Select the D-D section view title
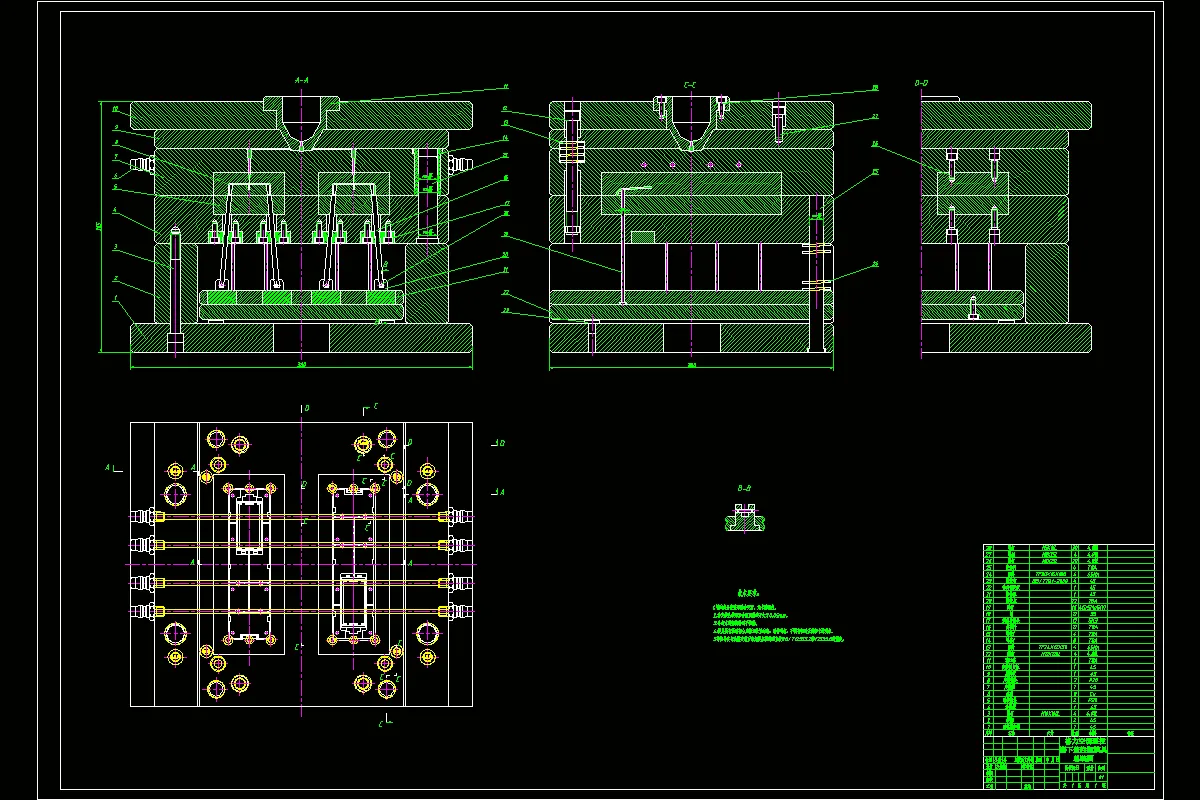The height and width of the screenshot is (800, 1200). [x=921, y=82]
